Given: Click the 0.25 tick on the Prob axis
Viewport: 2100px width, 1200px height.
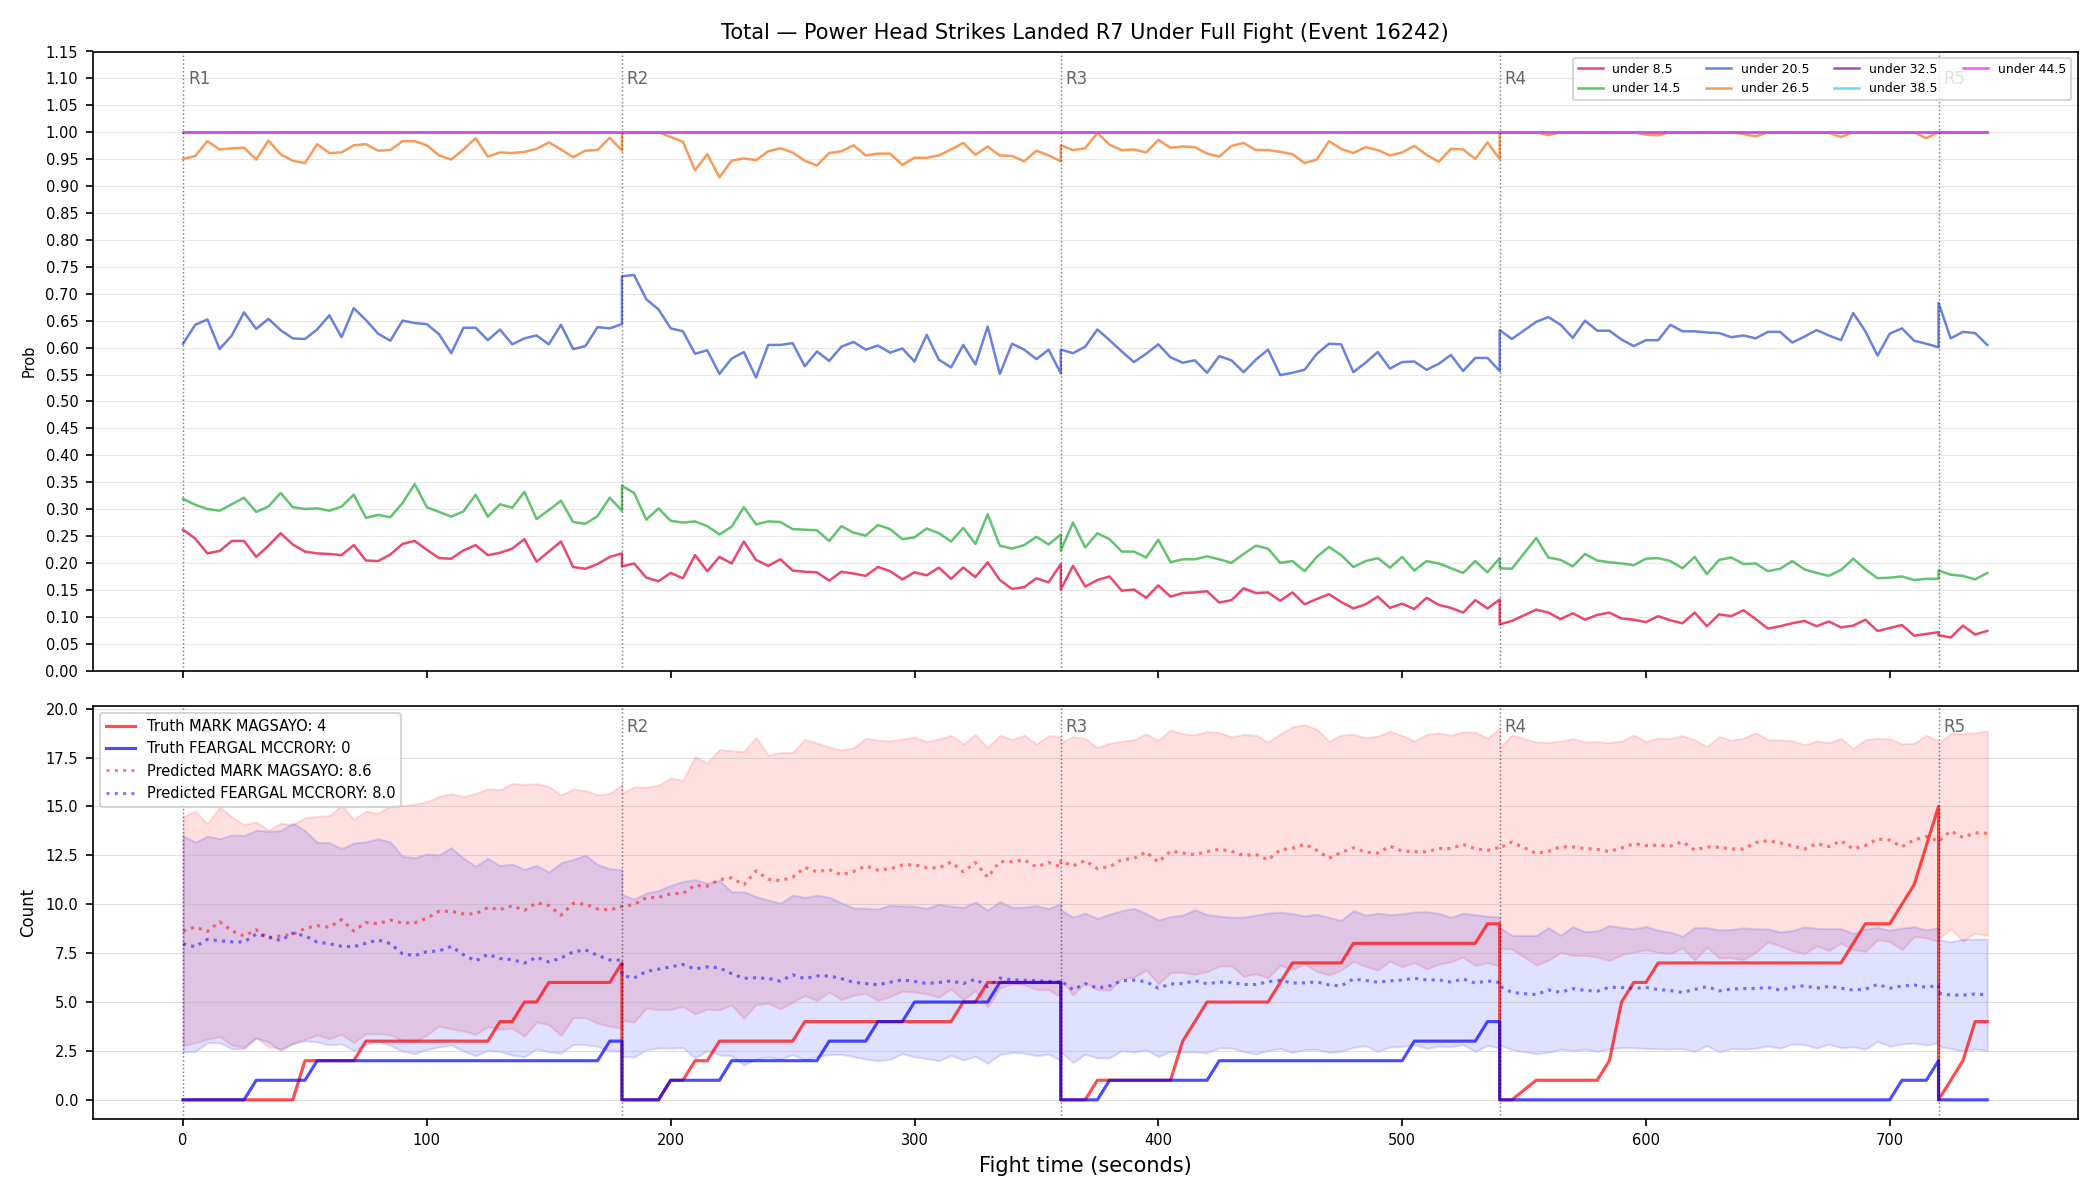Looking at the screenshot, I should 62,536.
